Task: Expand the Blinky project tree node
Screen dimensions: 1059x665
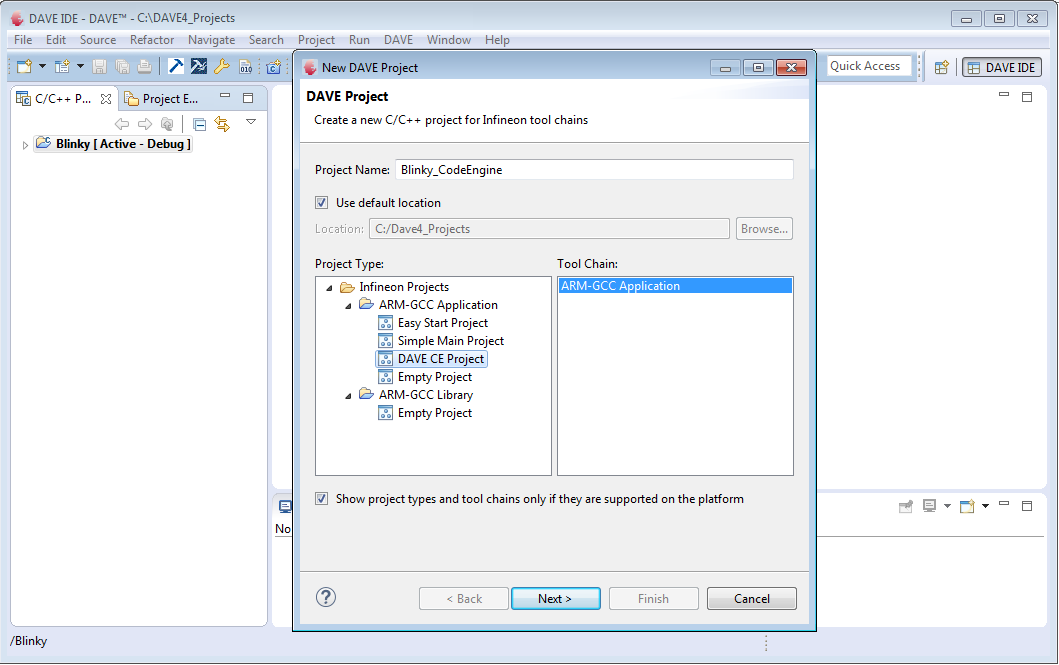Action: (x=25, y=145)
